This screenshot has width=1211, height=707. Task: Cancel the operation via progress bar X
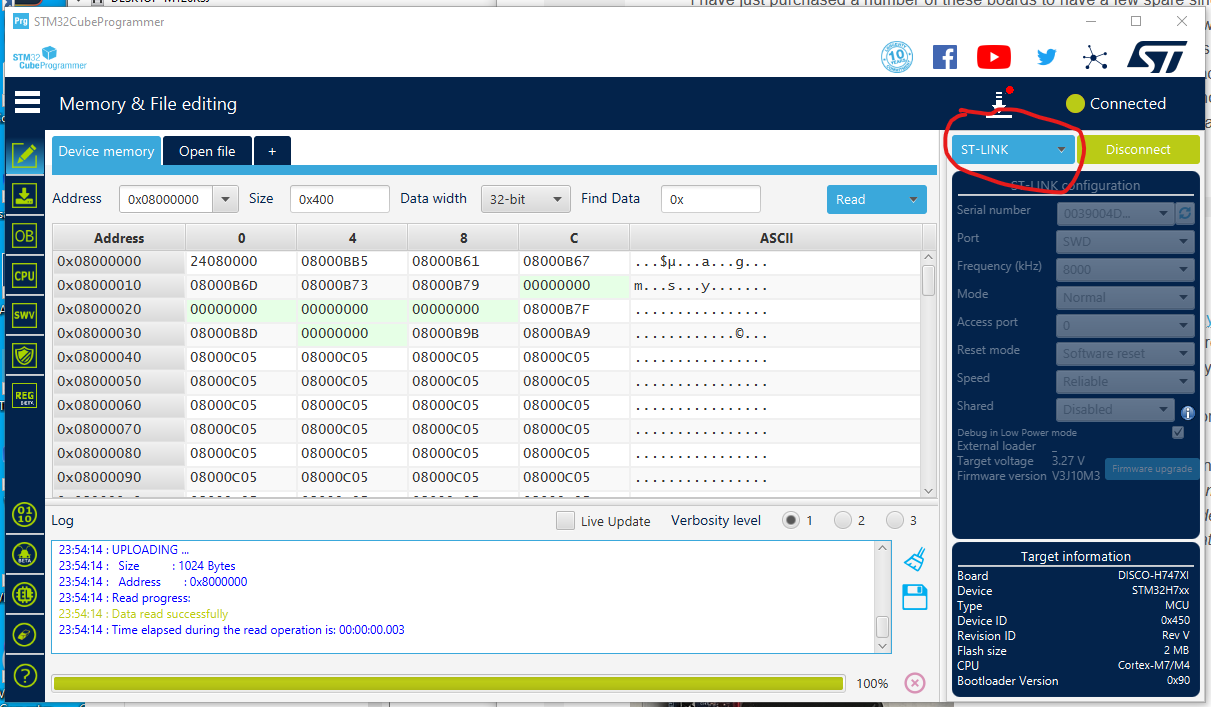click(914, 683)
